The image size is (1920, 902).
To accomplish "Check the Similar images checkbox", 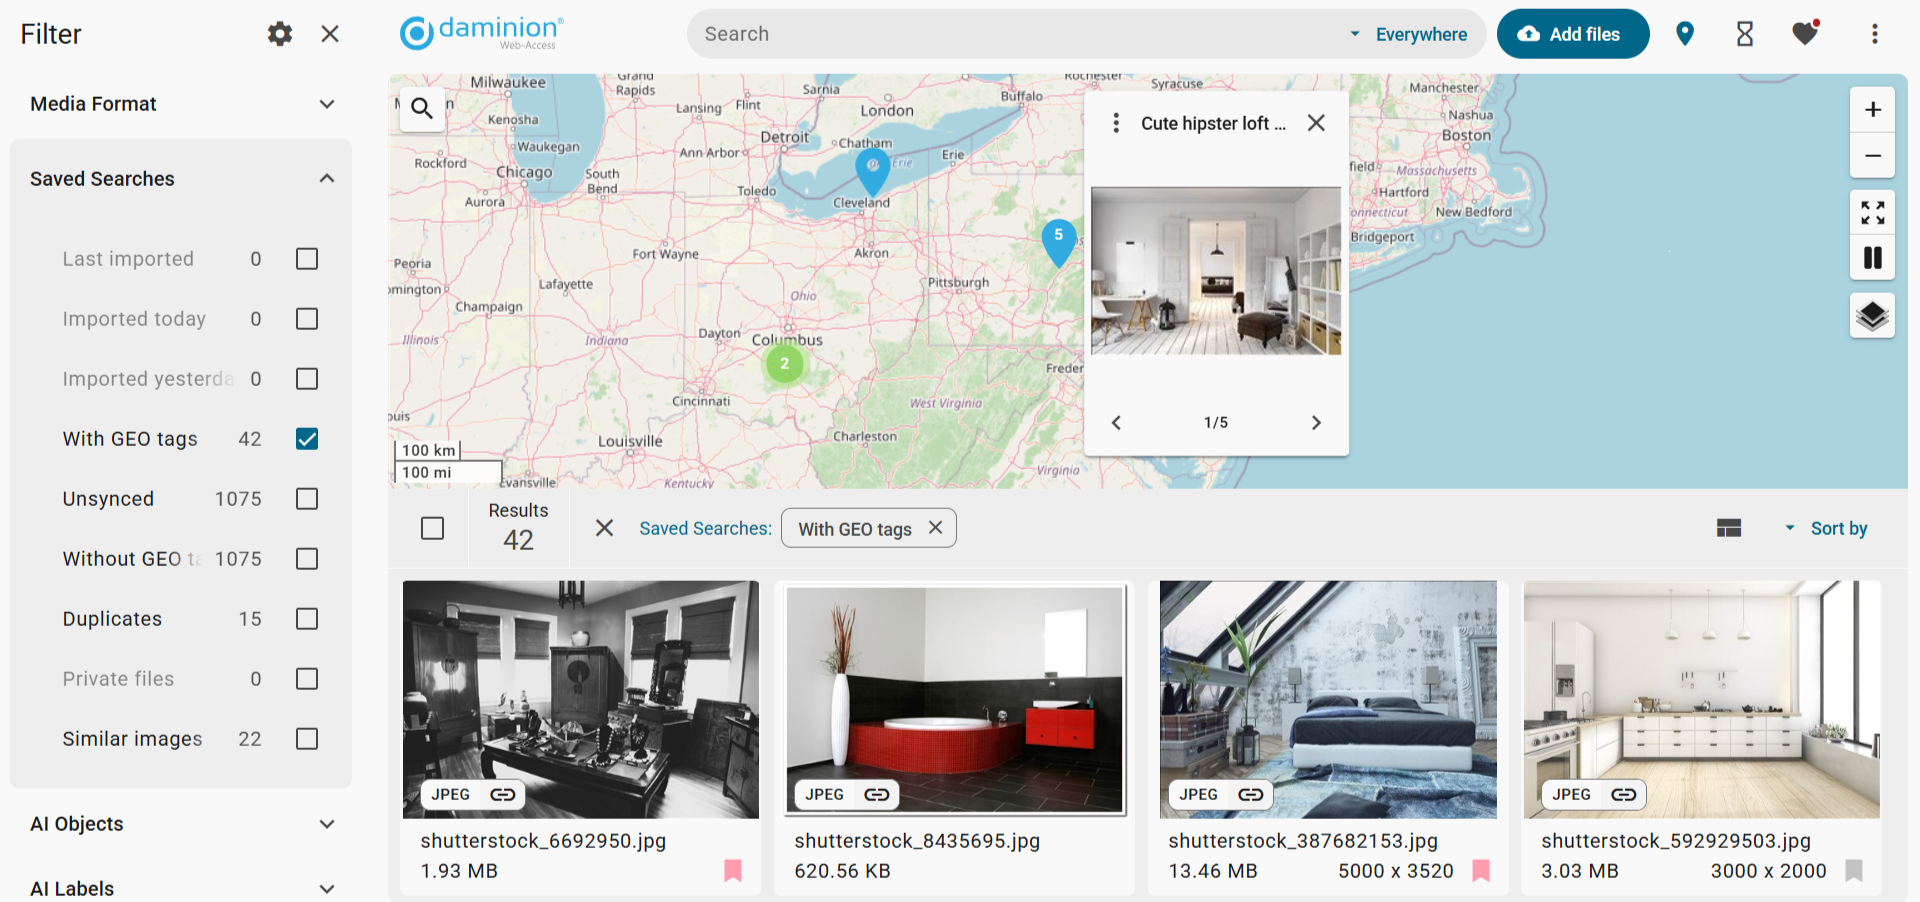I will click(x=307, y=739).
